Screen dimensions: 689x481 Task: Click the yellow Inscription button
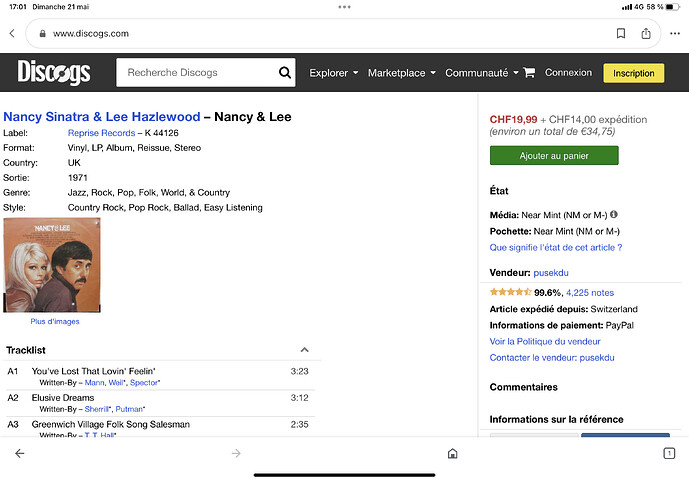pos(633,73)
